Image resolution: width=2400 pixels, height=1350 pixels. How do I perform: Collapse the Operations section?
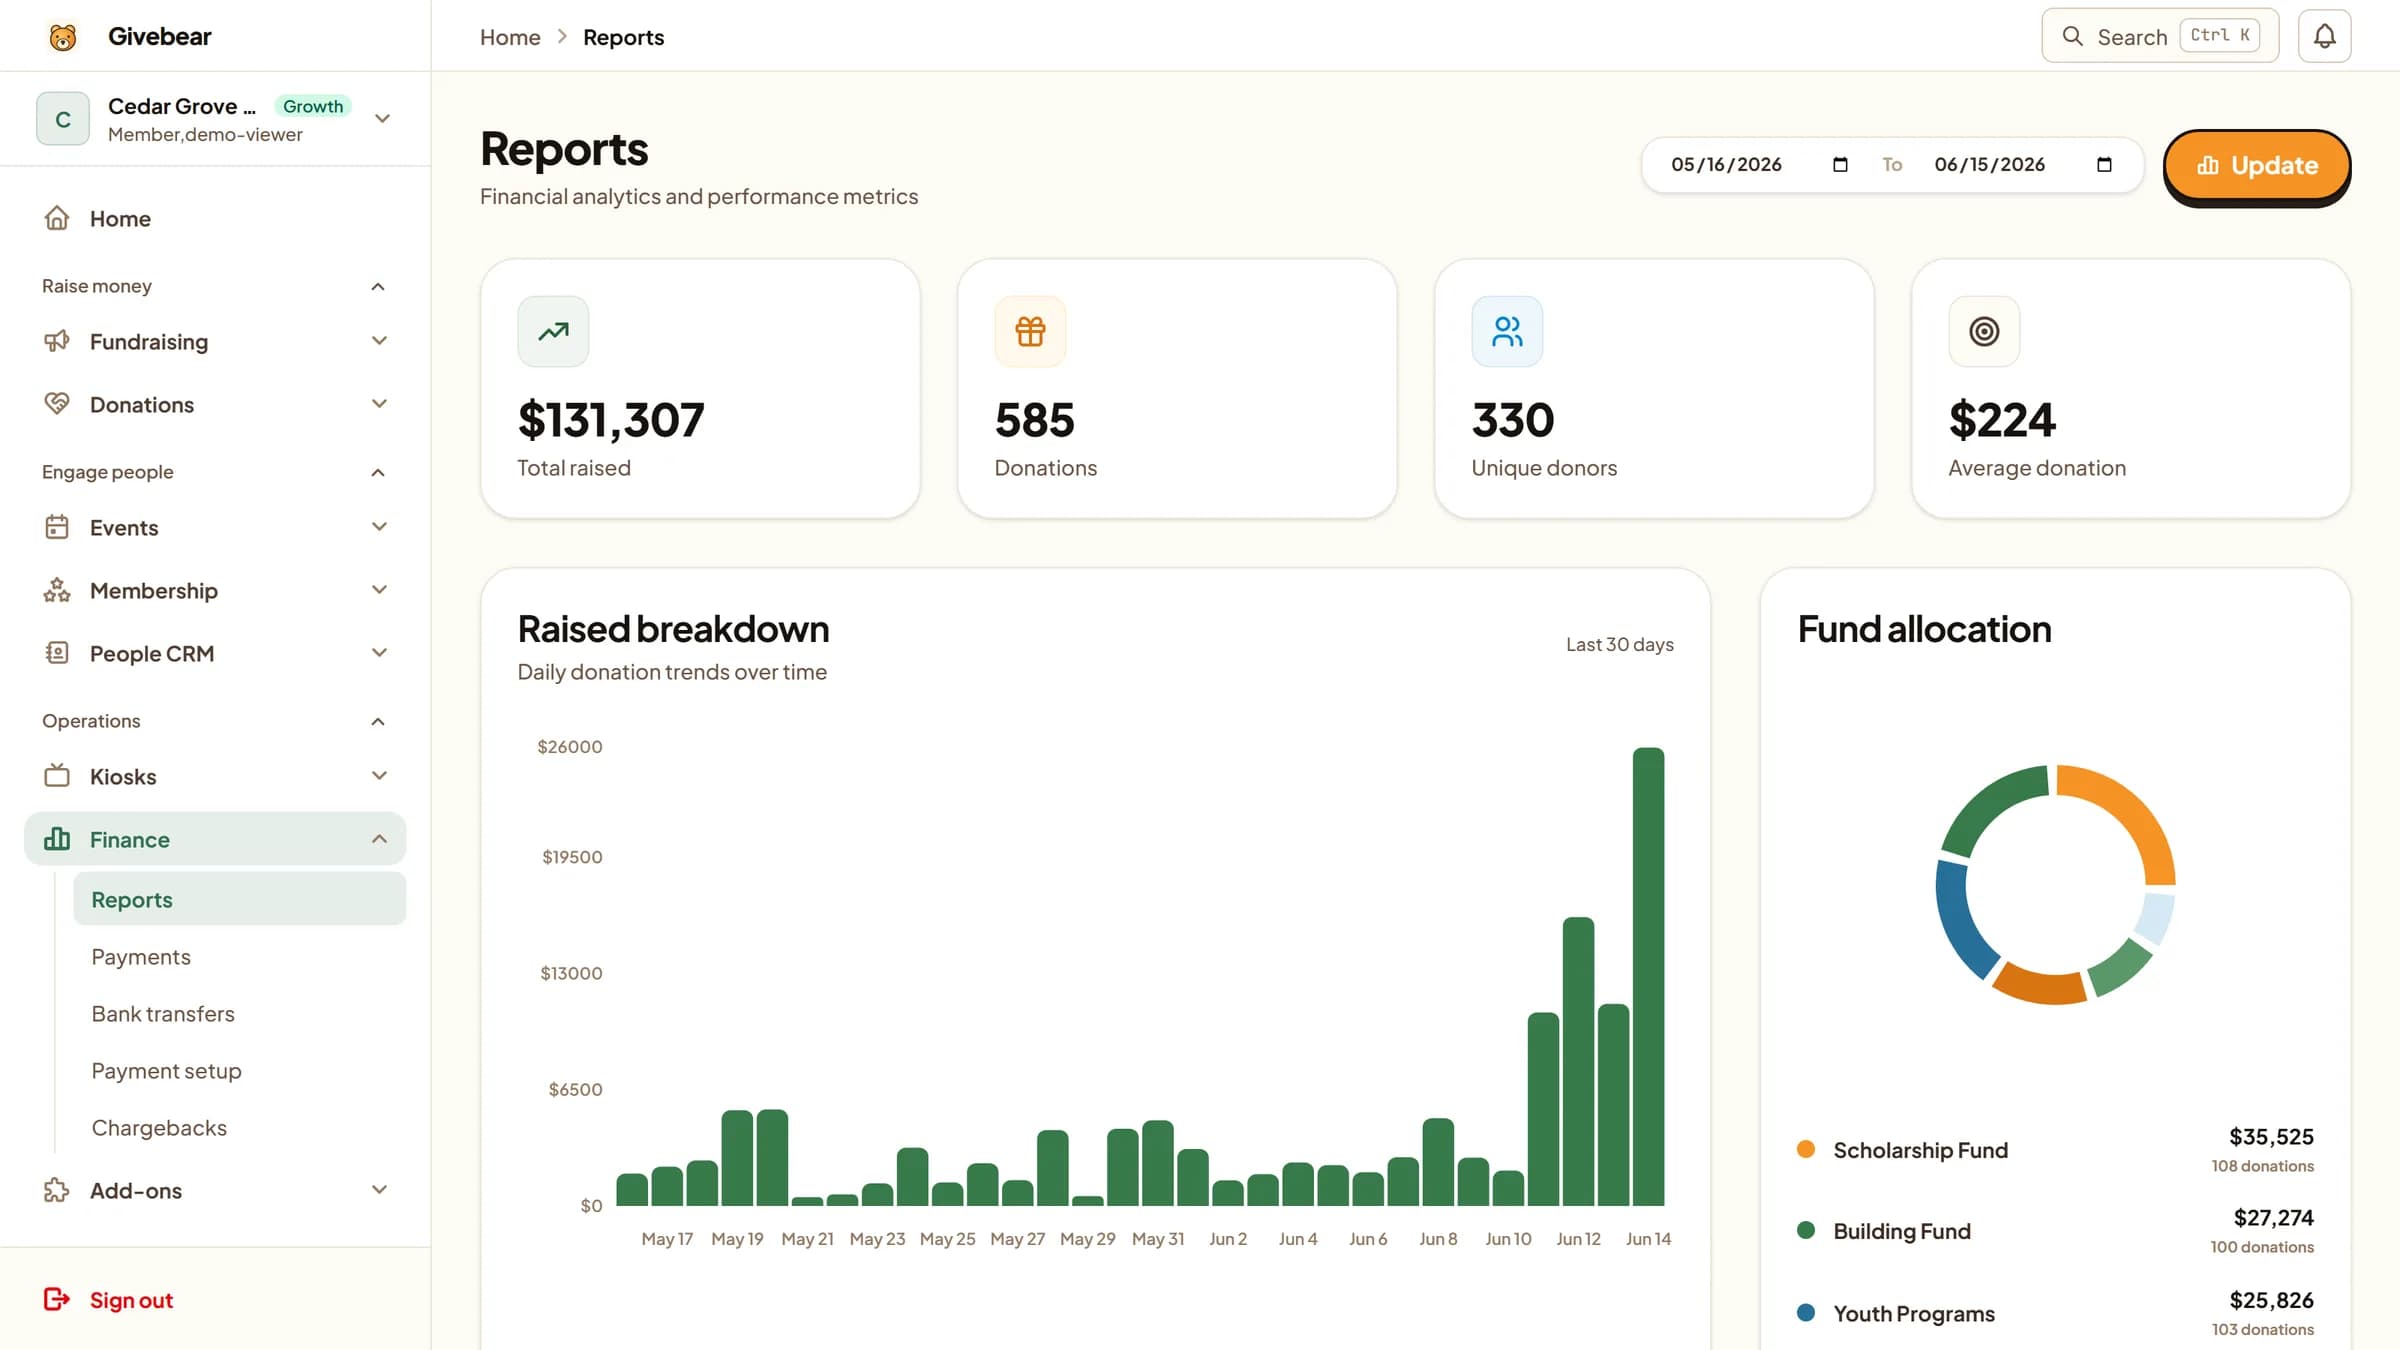(x=378, y=721)
